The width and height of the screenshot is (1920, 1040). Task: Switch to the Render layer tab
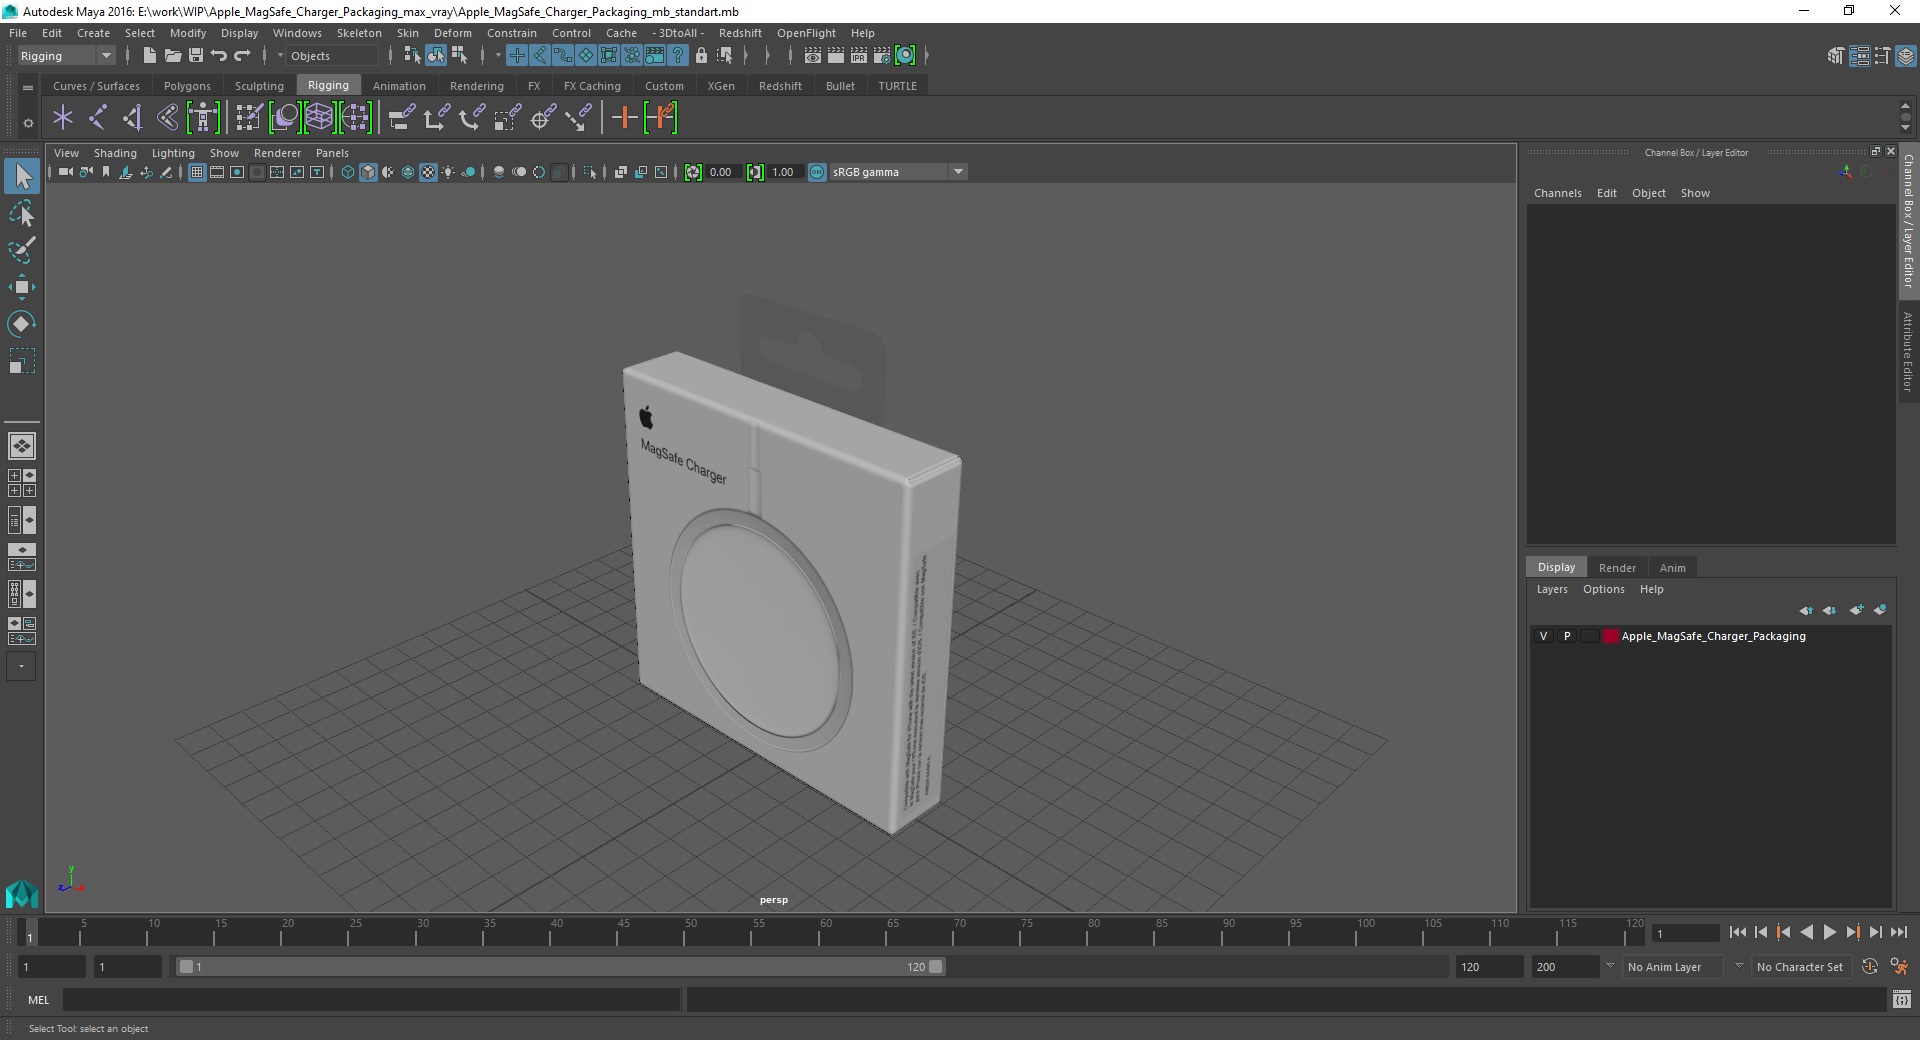pyautogui.click(x=1617, y=567)
